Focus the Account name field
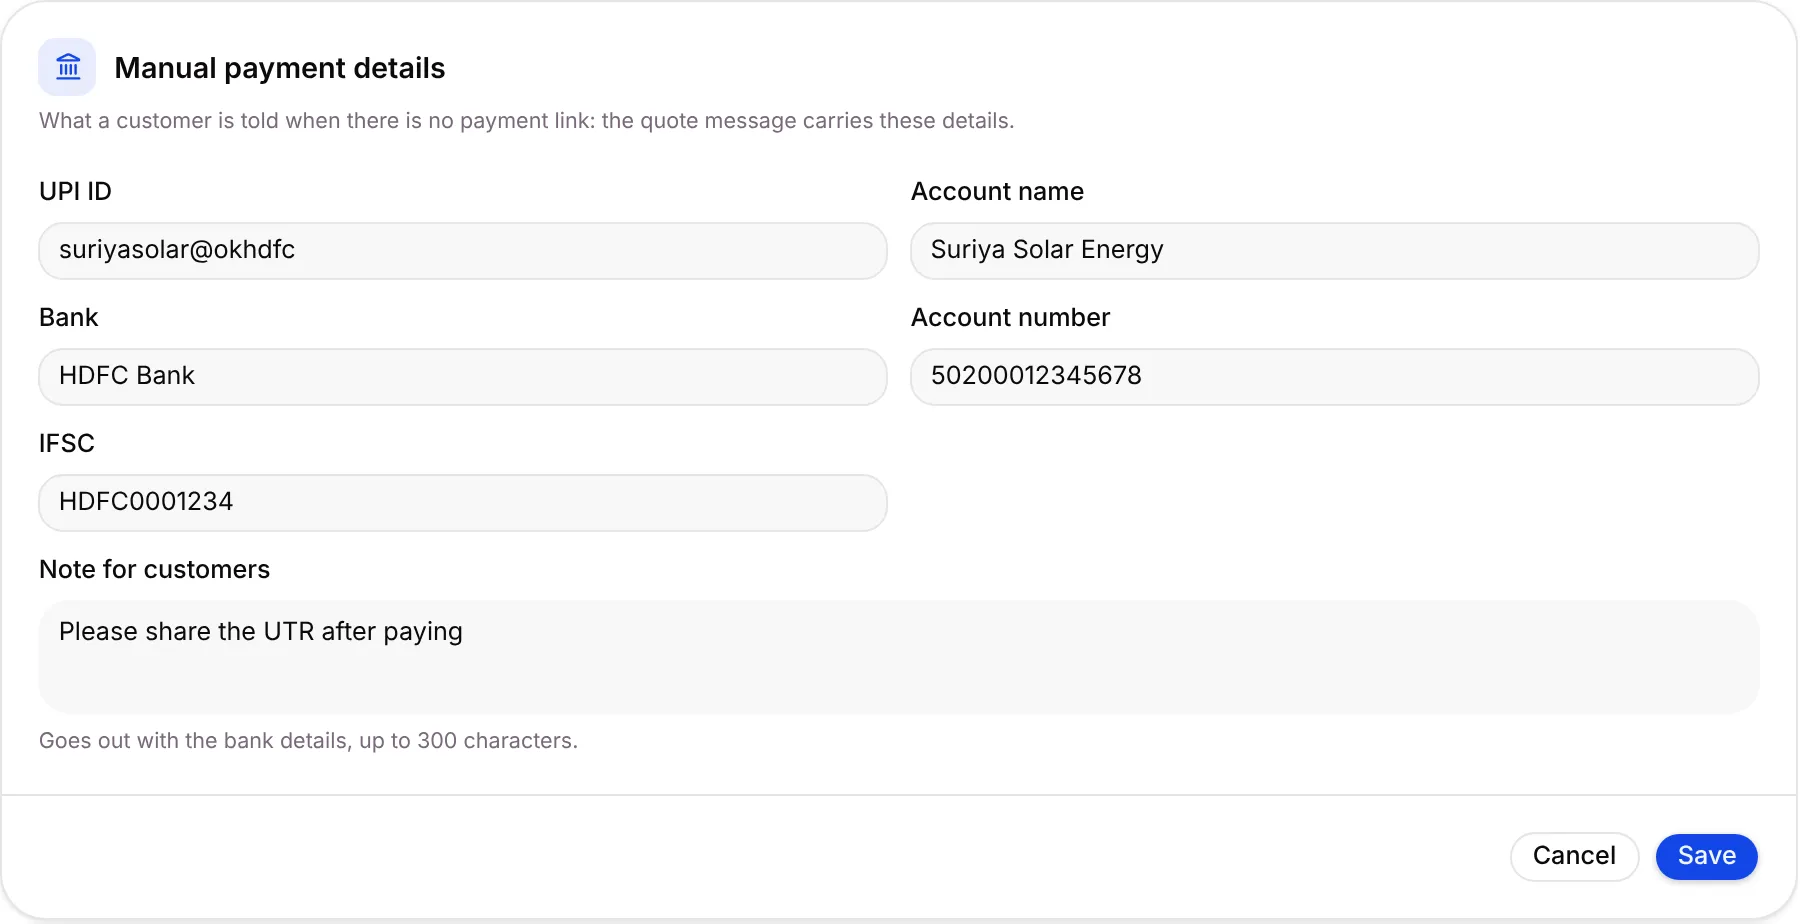This screenshot has width=1800, height=924. 1335,251
